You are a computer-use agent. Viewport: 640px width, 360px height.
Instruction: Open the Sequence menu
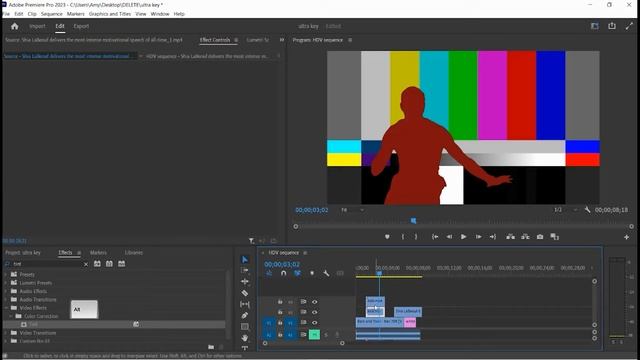pos(51,14)
